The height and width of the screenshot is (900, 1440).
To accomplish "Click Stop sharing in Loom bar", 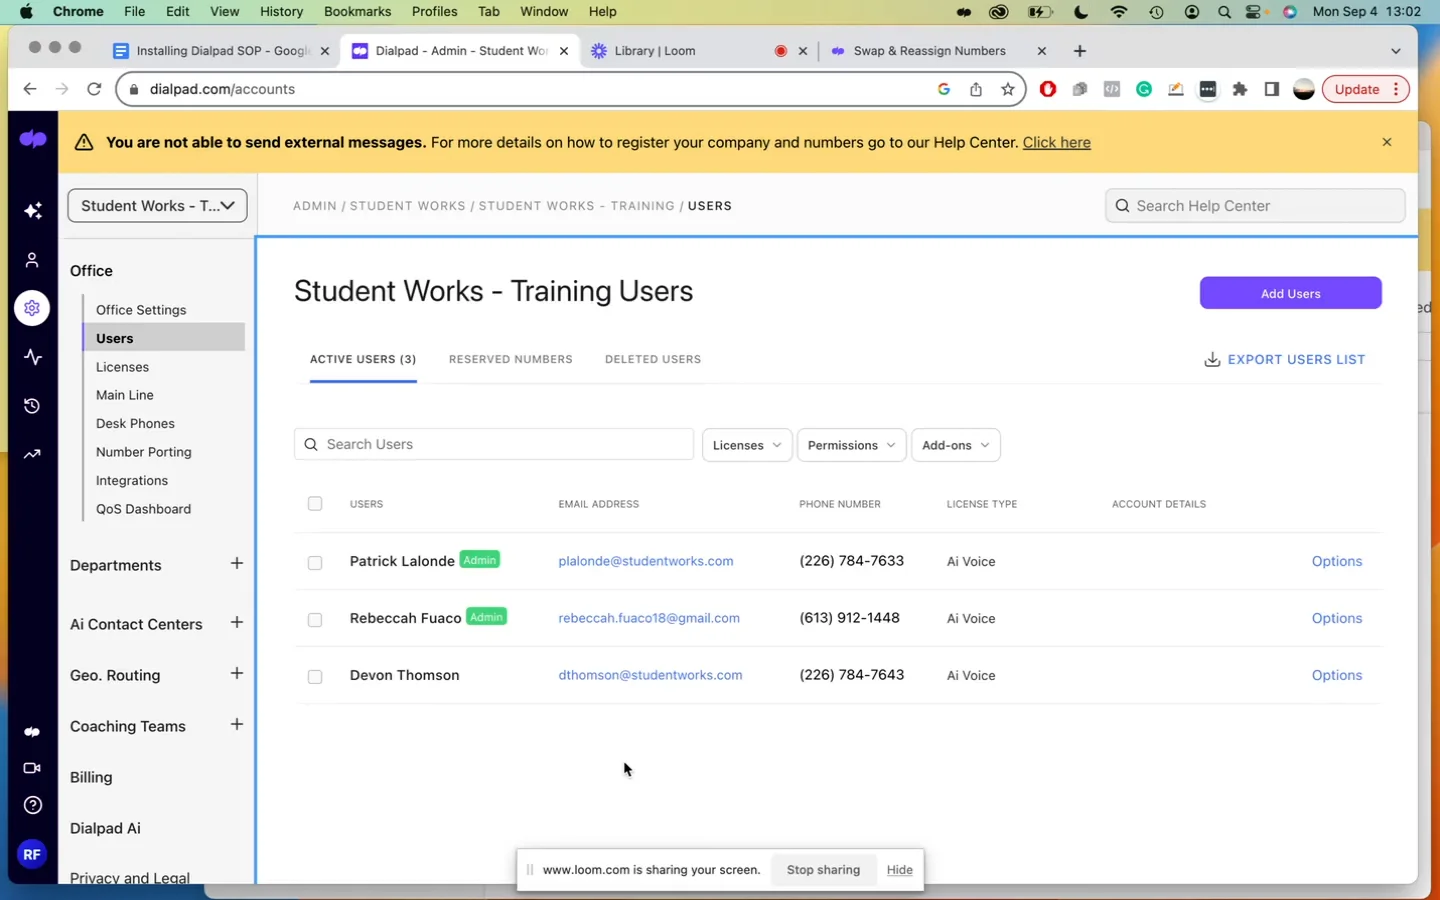I will 823,870.
